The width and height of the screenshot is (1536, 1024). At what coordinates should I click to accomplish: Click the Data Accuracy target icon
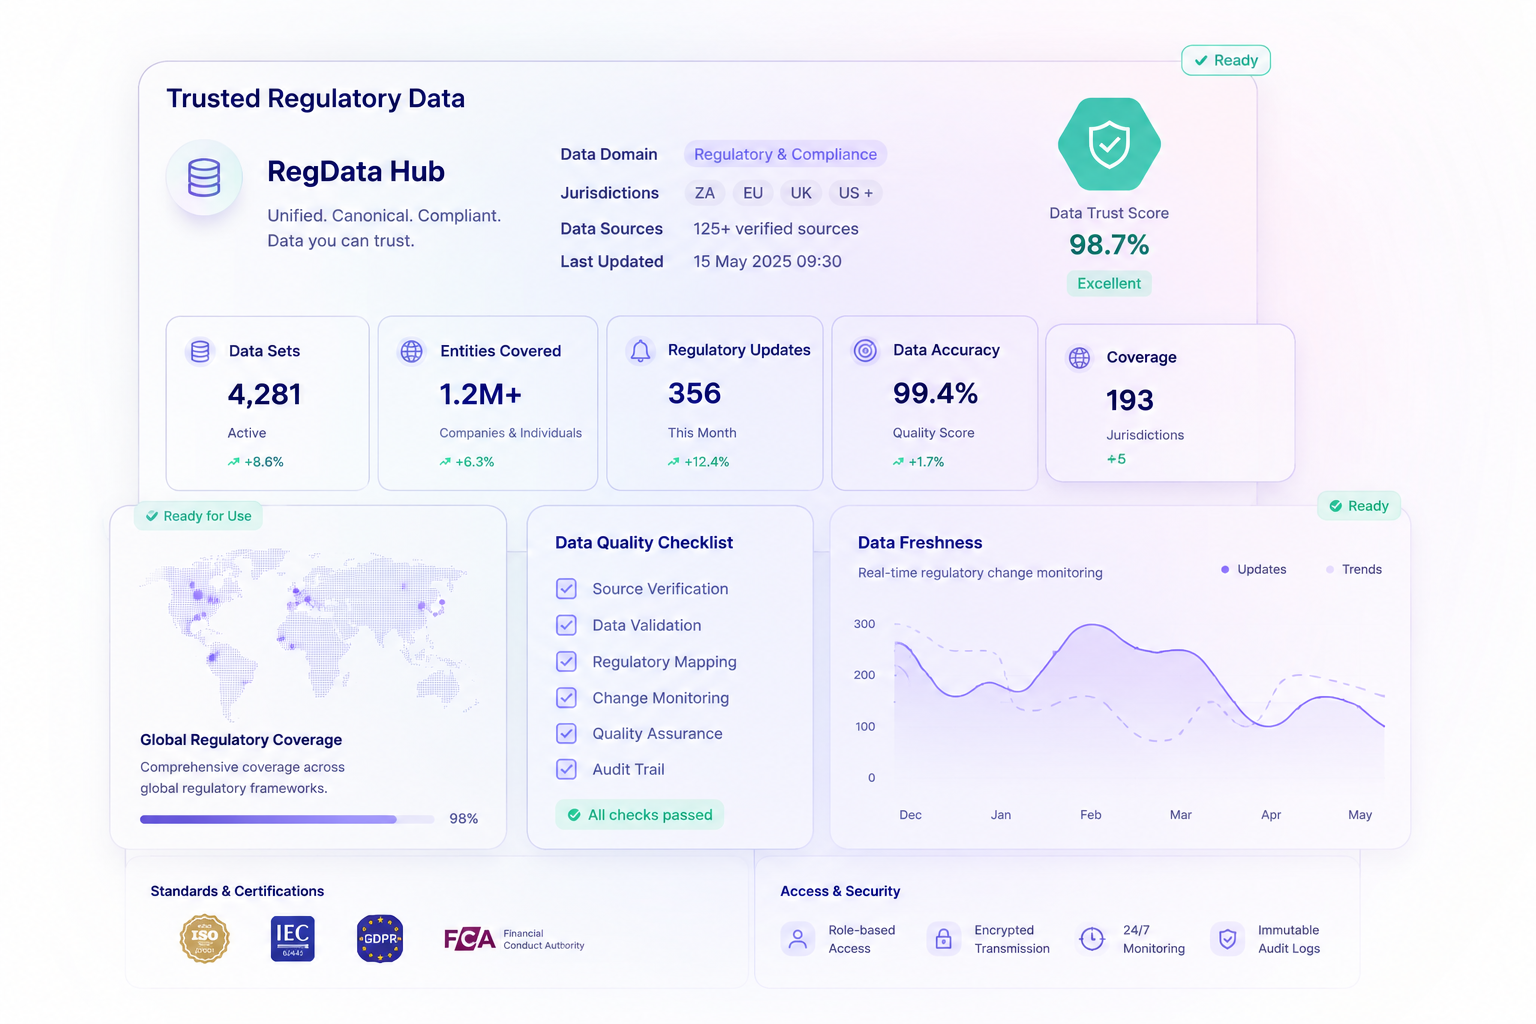[x=865, y=350]
